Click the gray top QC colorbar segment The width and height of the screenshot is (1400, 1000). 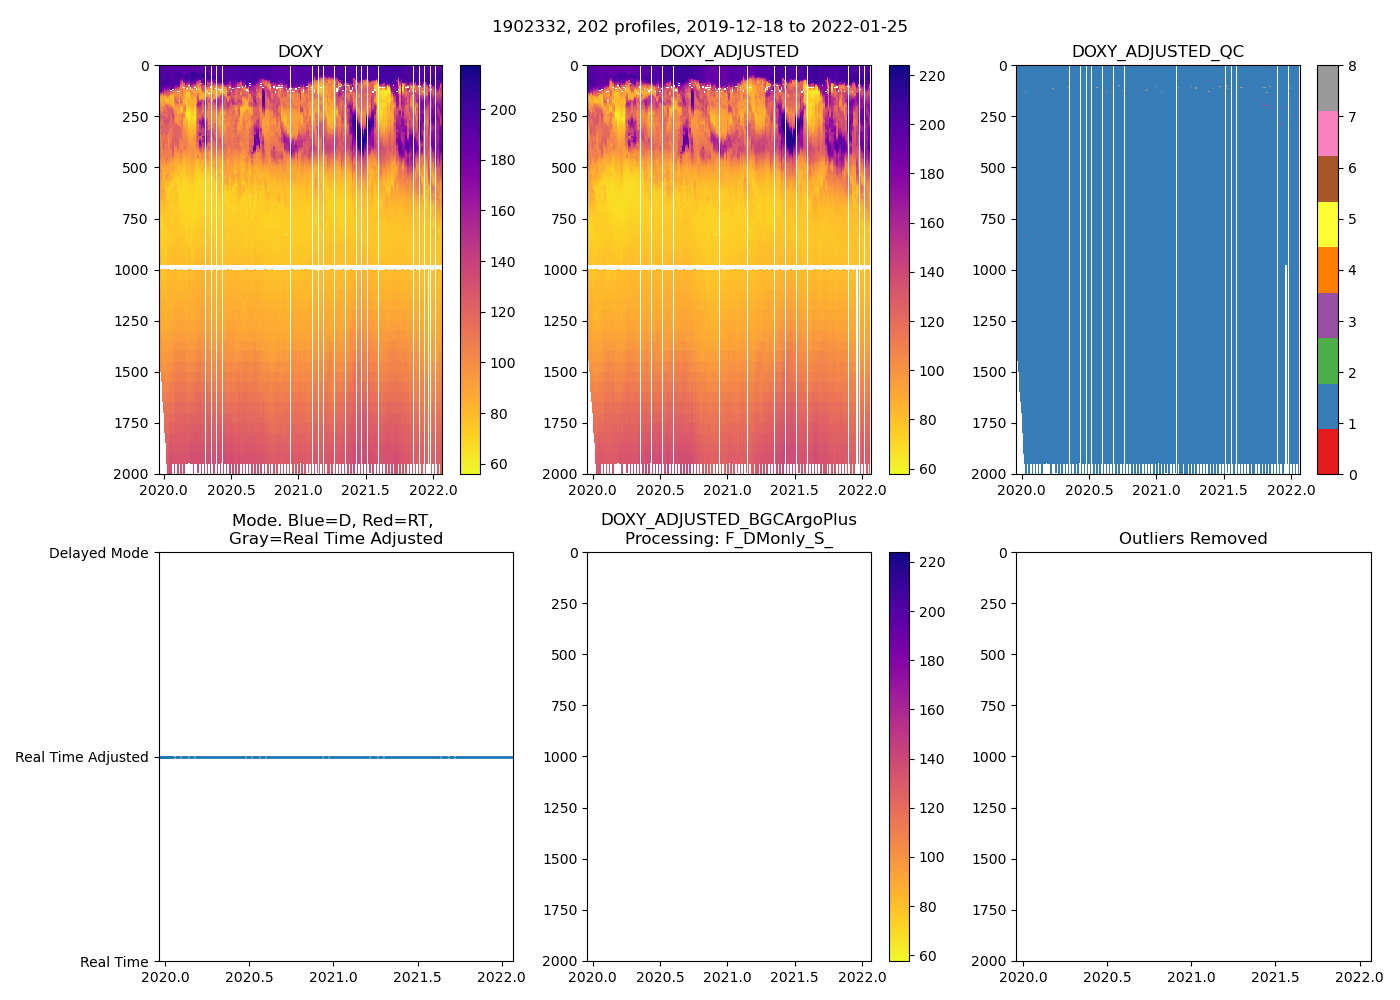tap(1327, 88)
